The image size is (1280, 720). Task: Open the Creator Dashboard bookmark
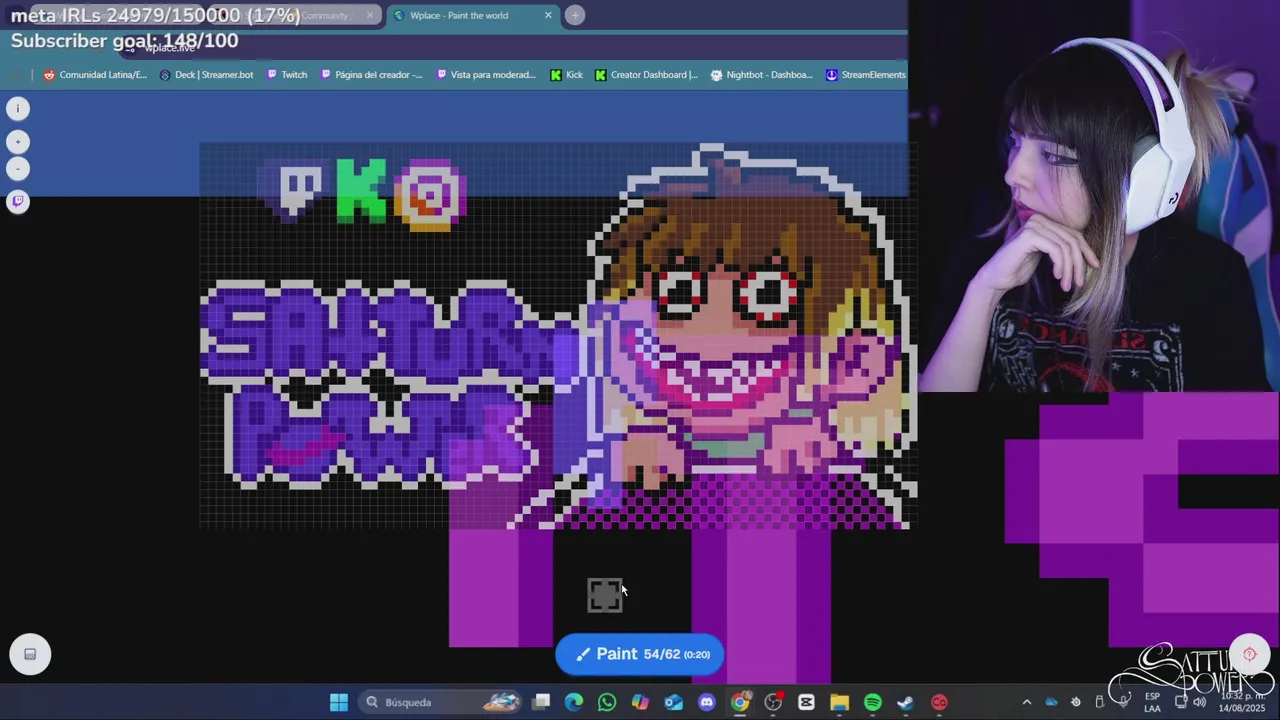pos(646,74)
